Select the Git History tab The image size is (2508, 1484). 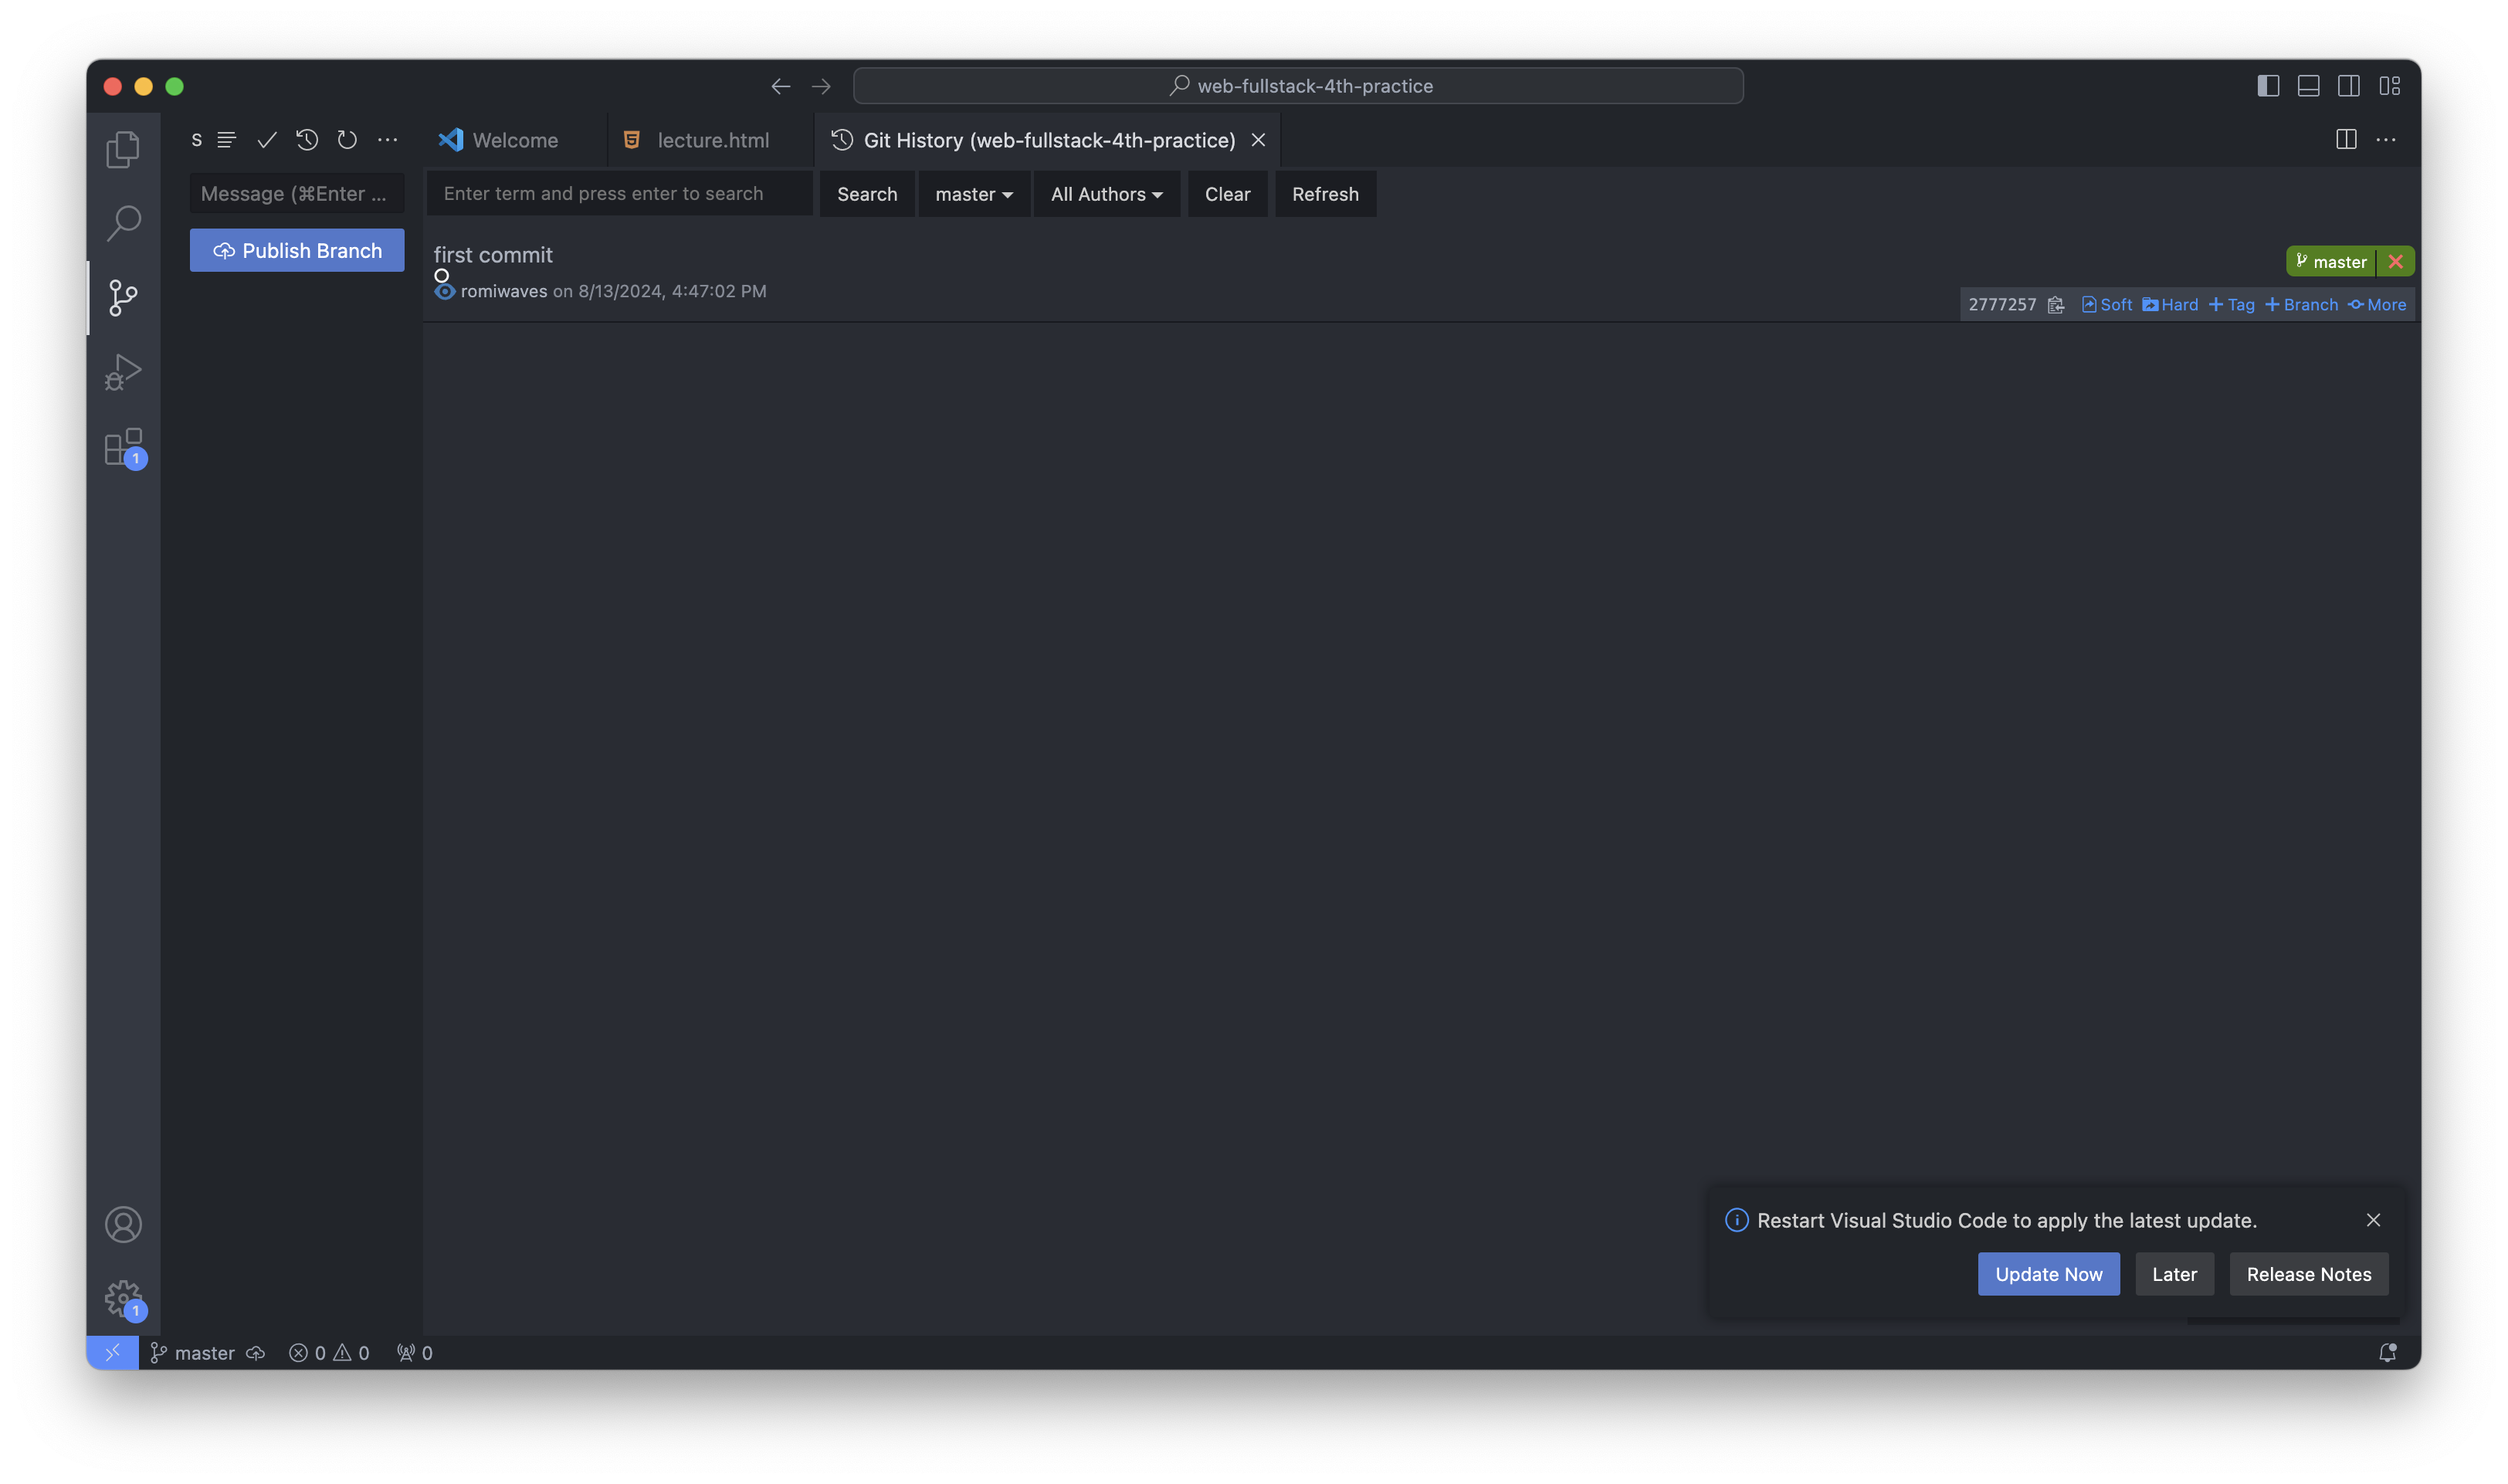pyautogui.click(x=1048, y=140)
